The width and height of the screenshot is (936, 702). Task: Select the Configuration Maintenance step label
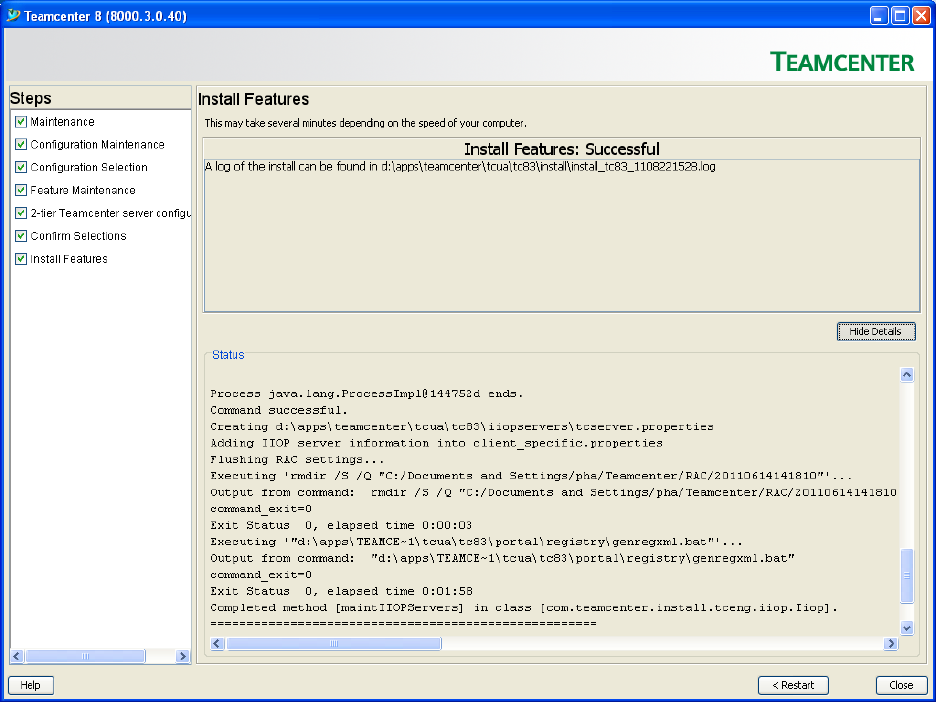click(x=97, y=144)
